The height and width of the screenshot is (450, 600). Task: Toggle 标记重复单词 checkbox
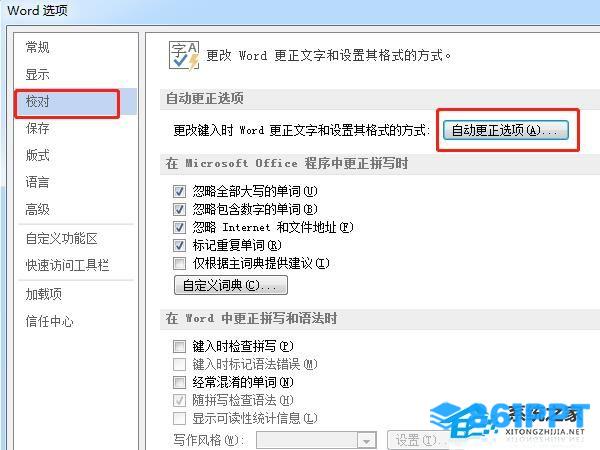point(179,245)
